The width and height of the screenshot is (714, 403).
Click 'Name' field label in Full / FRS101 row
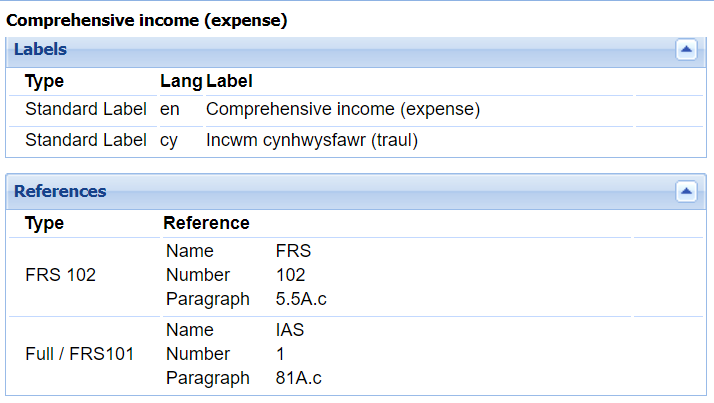[x=190, y=330]
